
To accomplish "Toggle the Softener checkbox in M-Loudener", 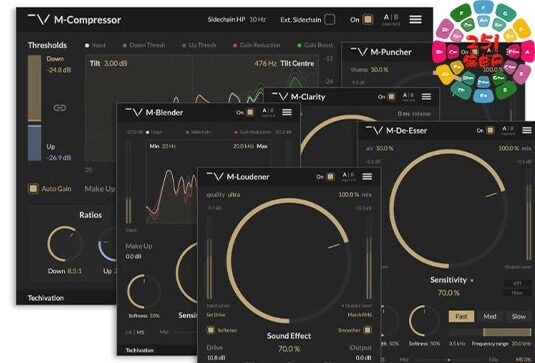I will click(x=211, y=330).
